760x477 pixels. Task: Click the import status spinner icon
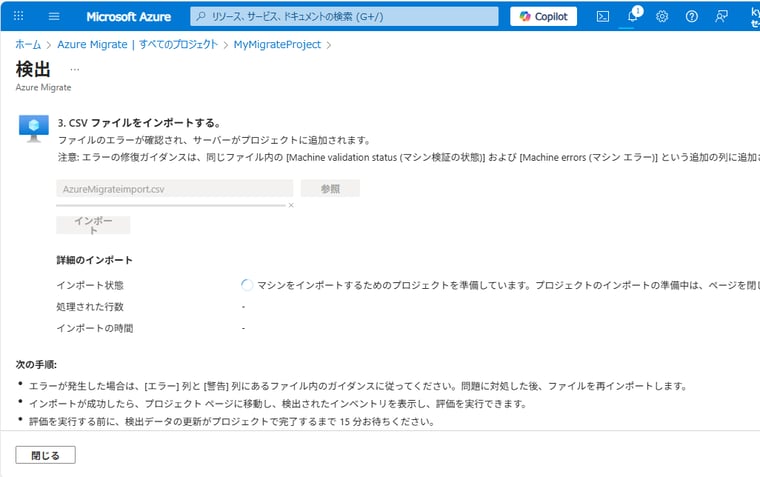[247, 285]
